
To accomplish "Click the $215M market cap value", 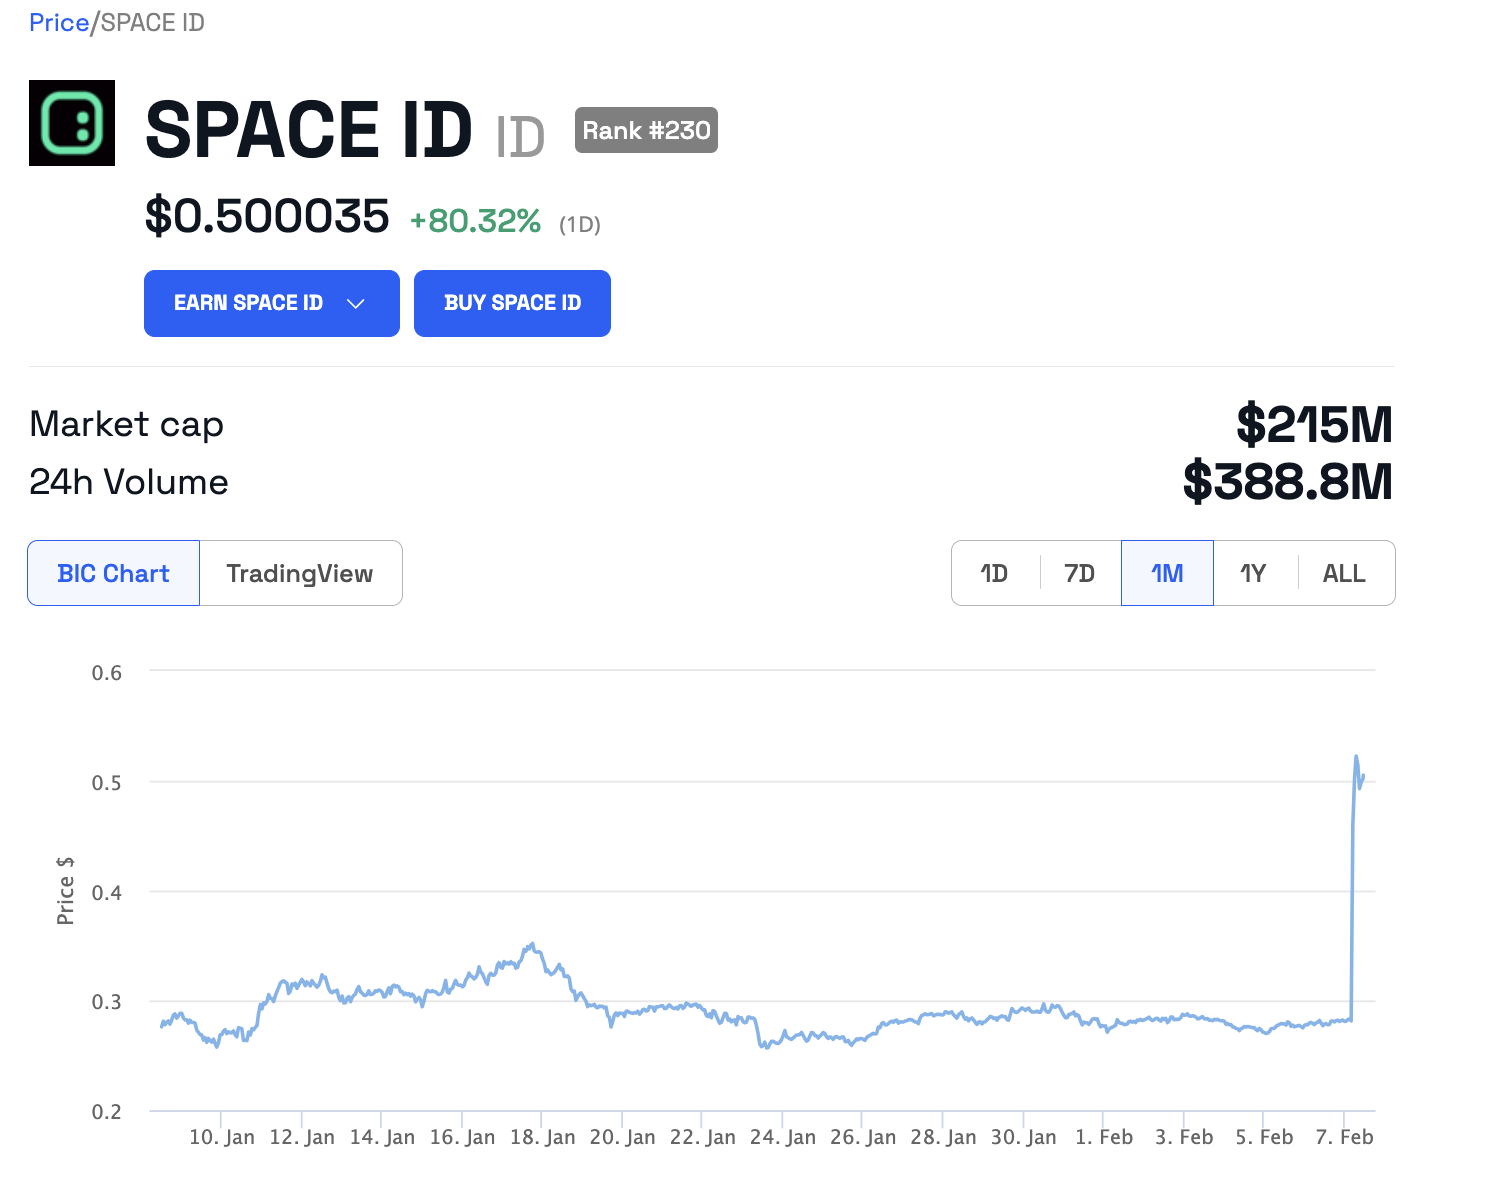I will (1314, 425).
